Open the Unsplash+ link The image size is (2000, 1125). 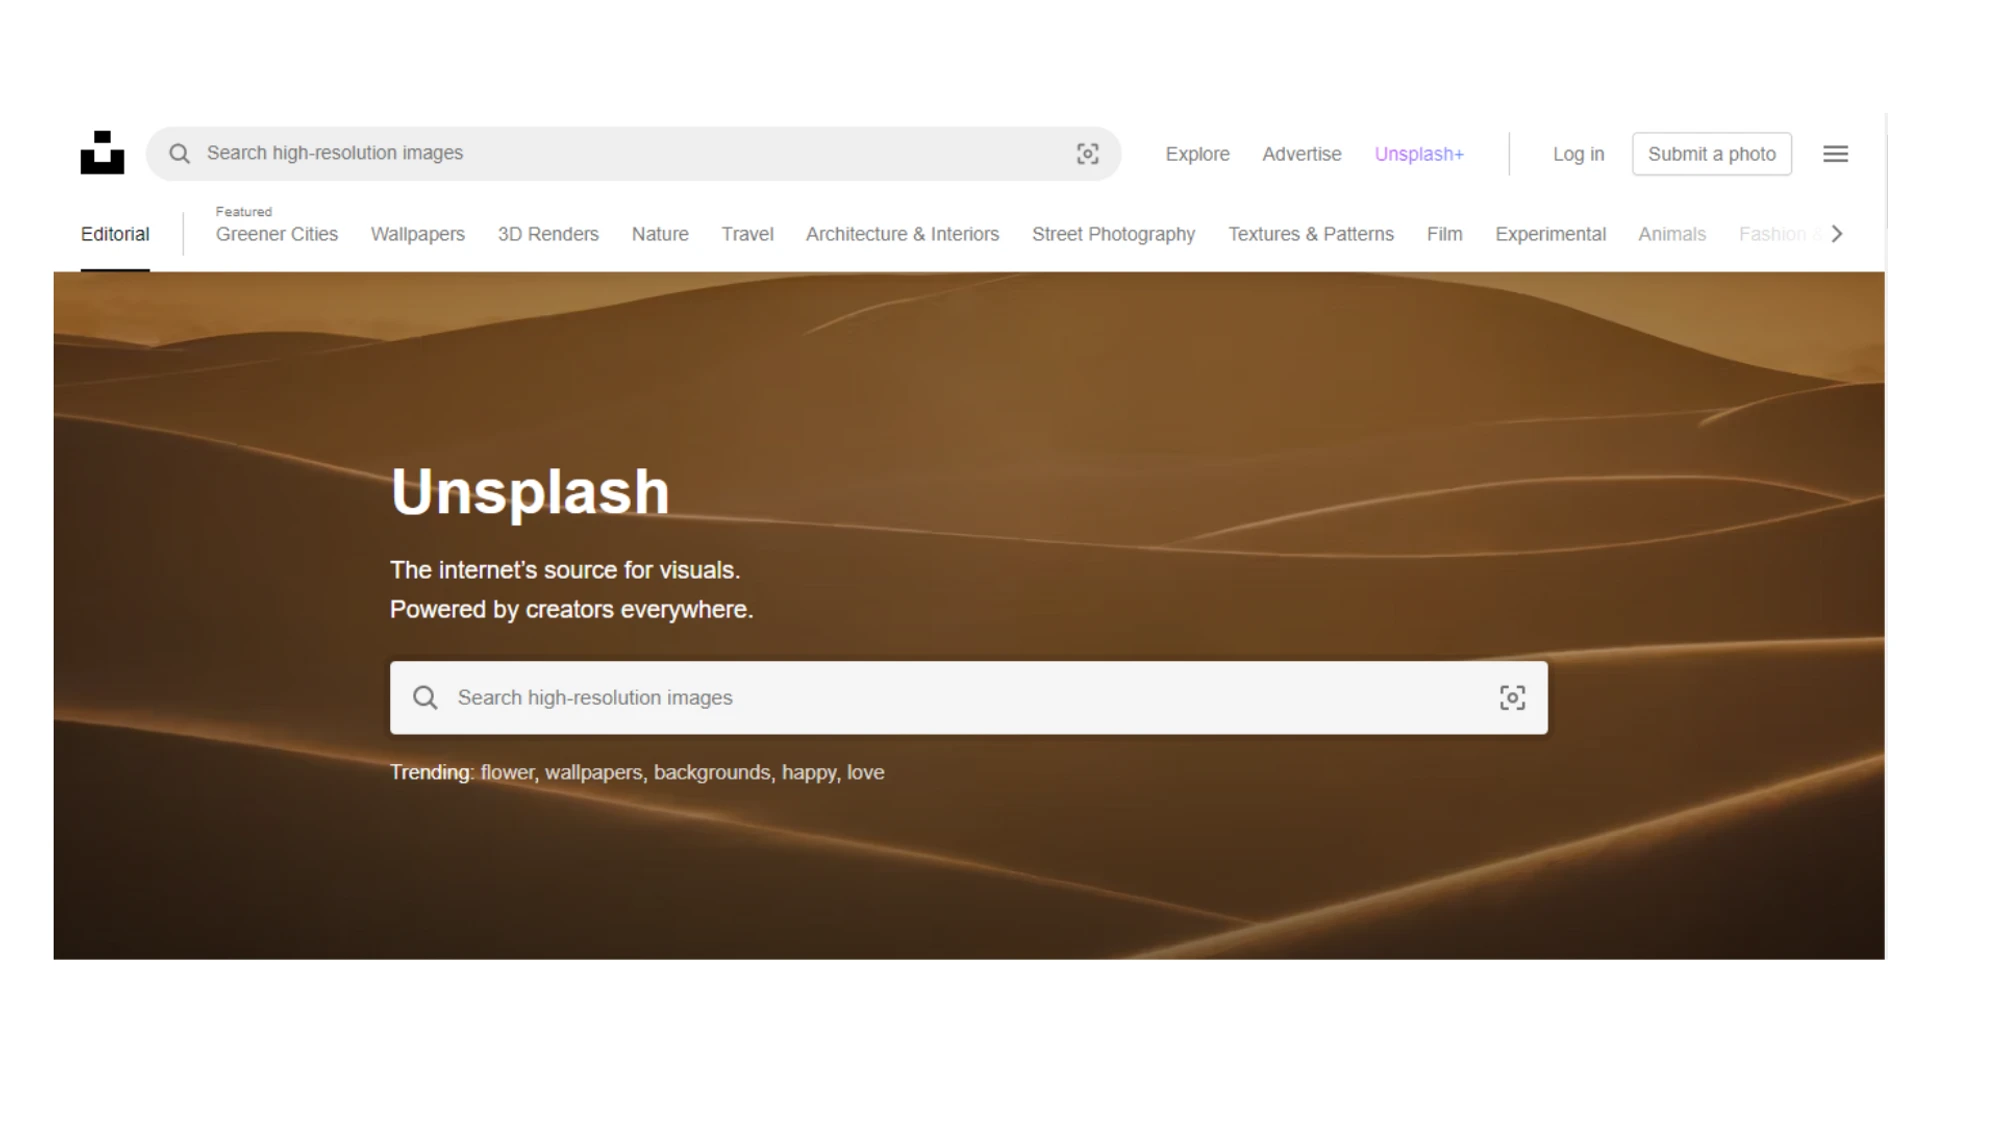[1418, 154]
